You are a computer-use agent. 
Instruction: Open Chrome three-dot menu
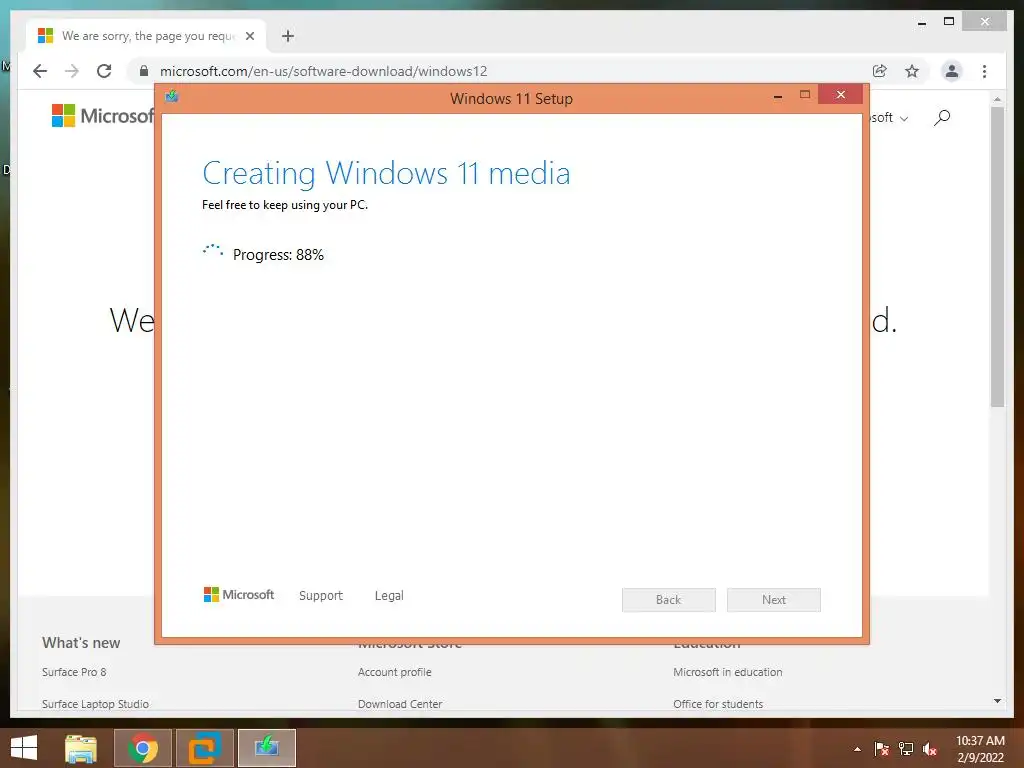(x=984, y=71)
